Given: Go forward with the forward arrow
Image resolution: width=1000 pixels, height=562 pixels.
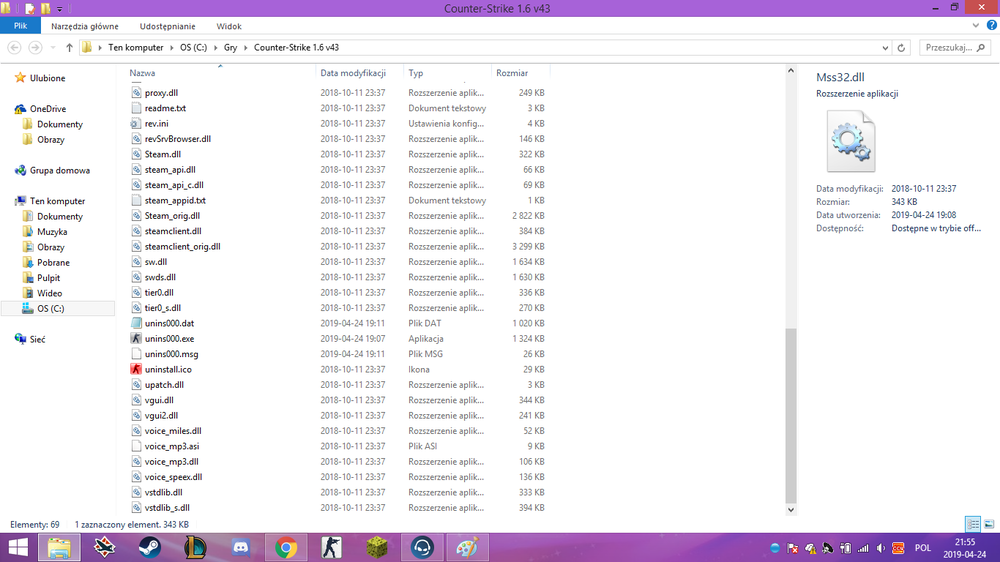Looking at the screenshot, I should (35, 47).
